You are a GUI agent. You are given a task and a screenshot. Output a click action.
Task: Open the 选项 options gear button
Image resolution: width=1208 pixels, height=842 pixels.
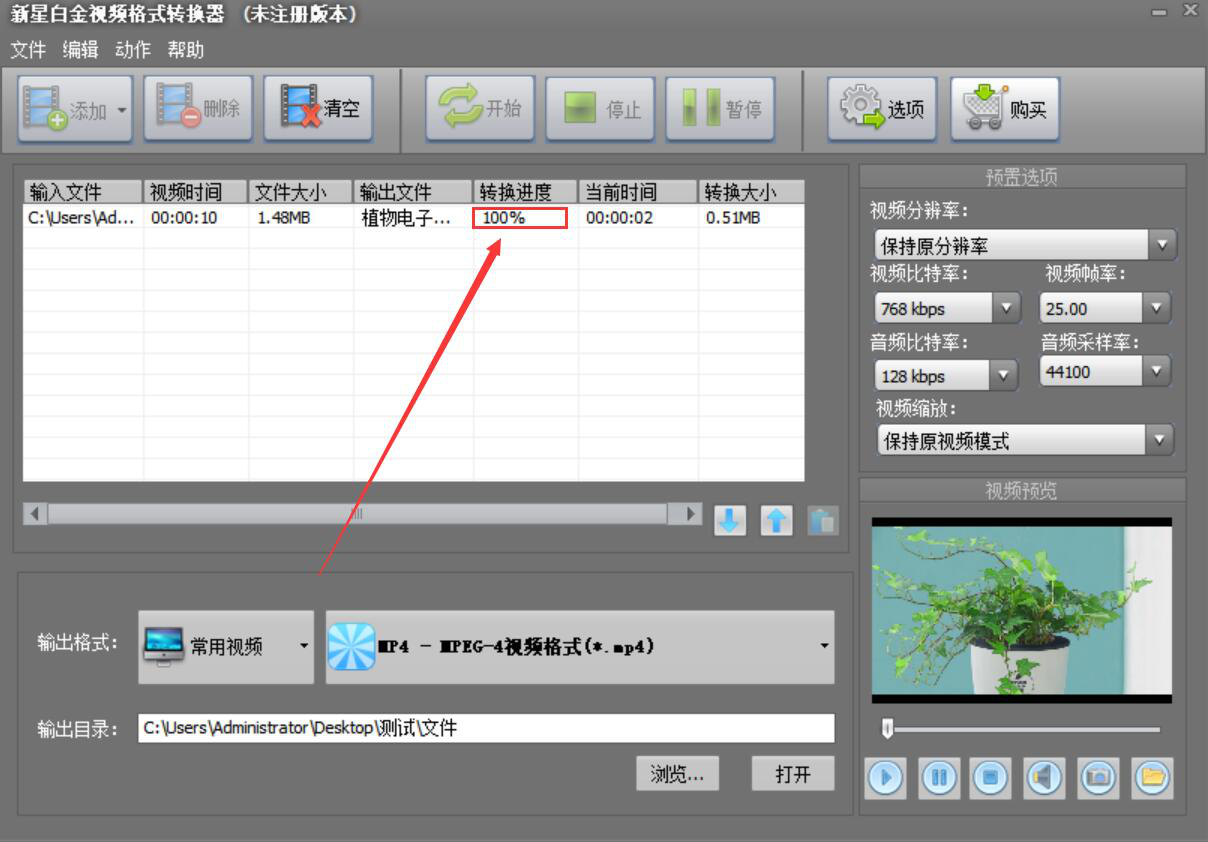coord(882,108)
